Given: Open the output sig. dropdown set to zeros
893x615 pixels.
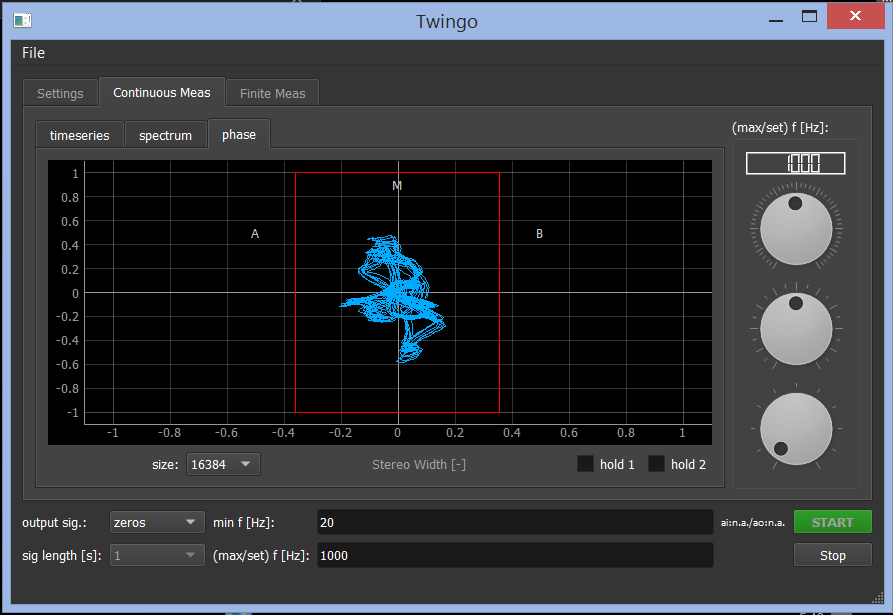Looking at the screenshot, I should (x=157, y=522).
